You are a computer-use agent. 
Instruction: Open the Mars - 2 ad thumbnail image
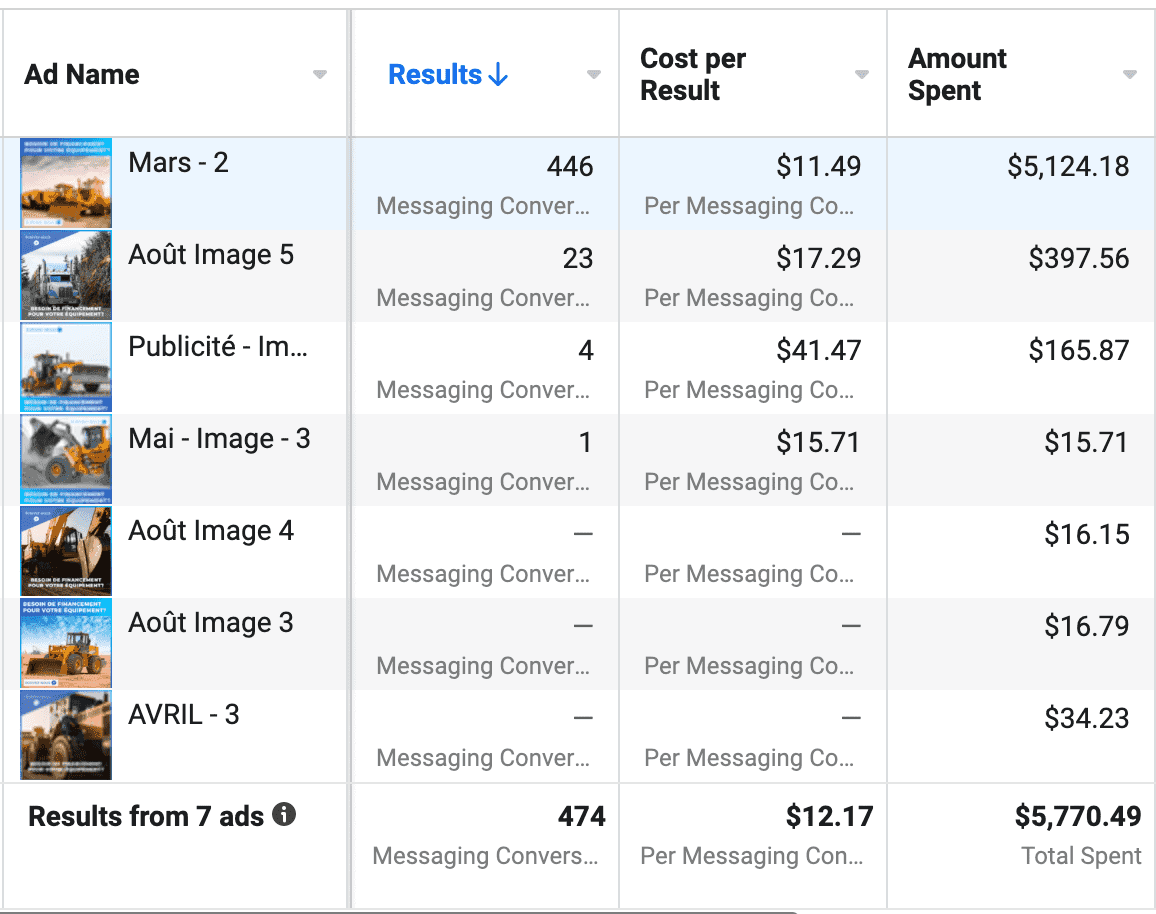(x=64, y=183)
